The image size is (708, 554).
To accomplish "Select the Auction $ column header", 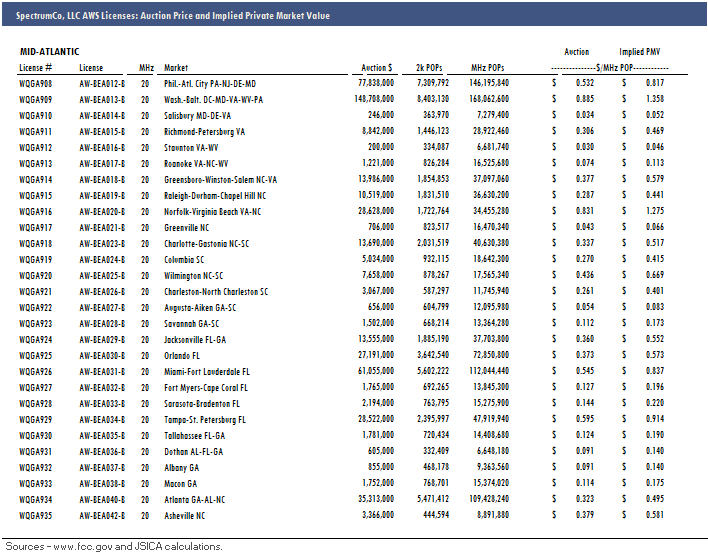I will tap(376, 67).
